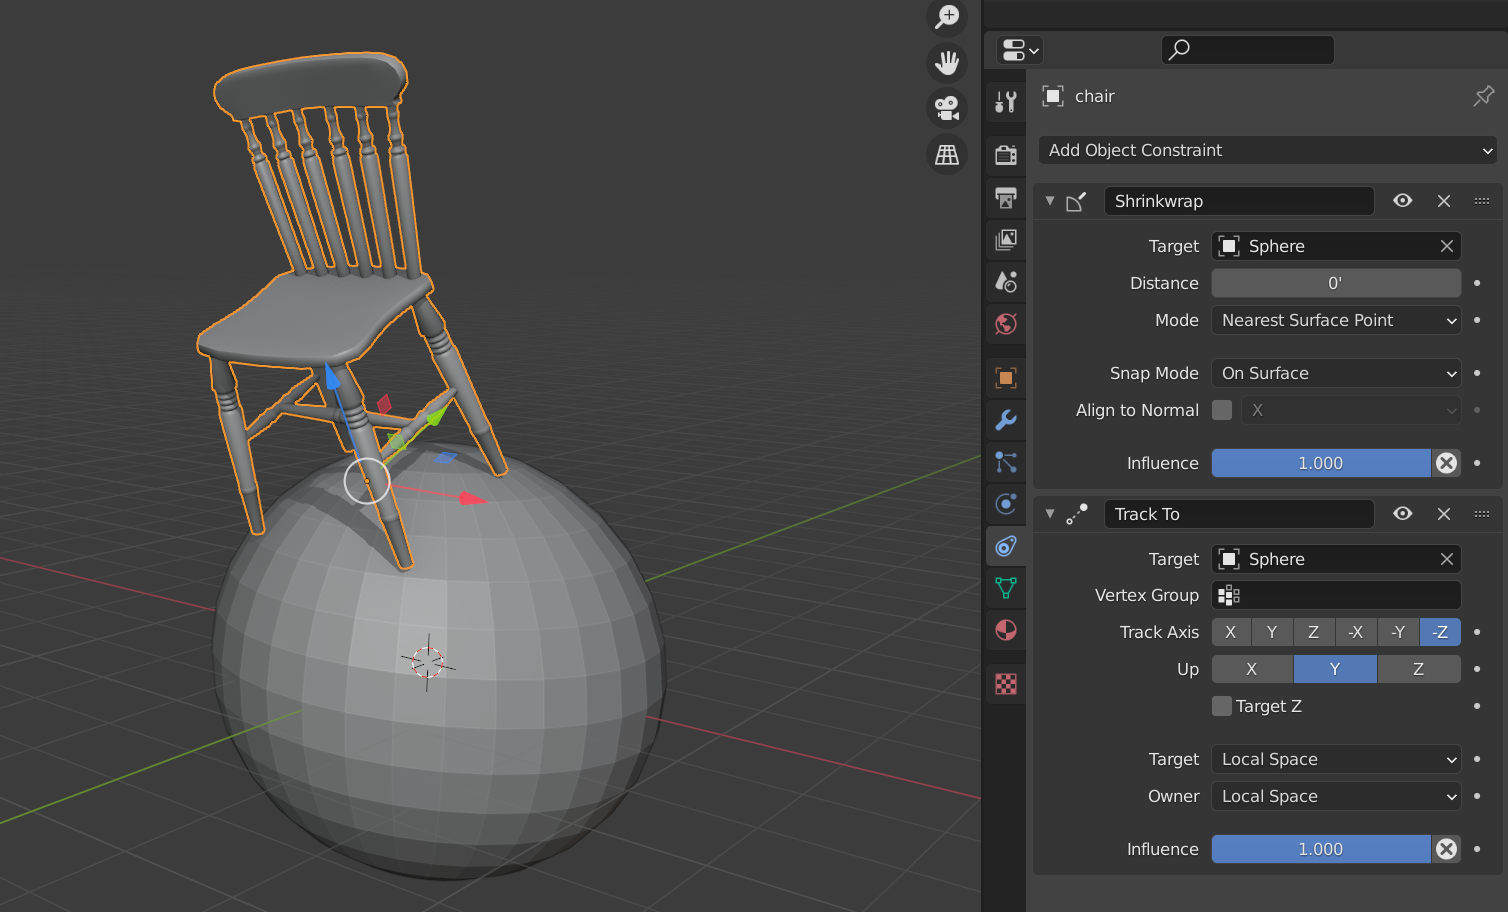
Task: Open the Object Constraints tab
Action: (1006, 545)
